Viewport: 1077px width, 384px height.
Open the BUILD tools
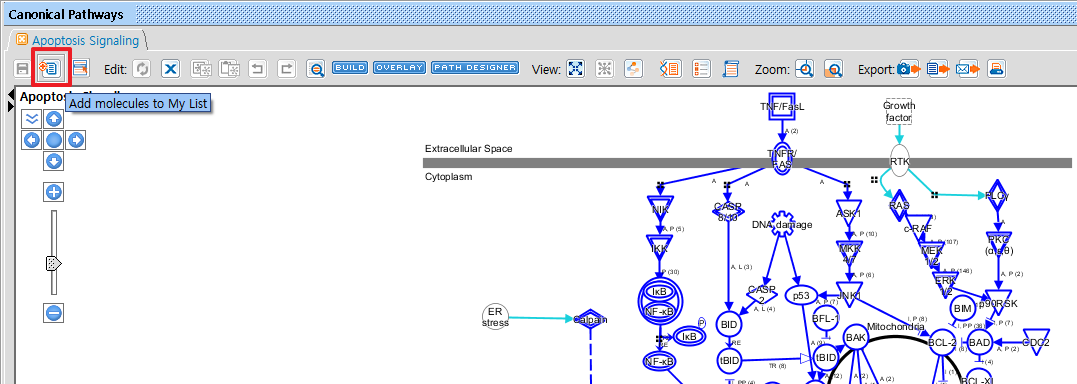350,68
